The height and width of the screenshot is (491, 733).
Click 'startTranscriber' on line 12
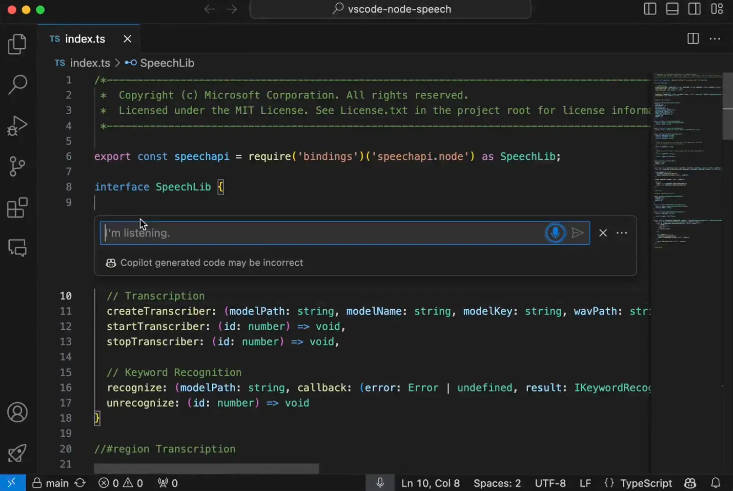156,326
